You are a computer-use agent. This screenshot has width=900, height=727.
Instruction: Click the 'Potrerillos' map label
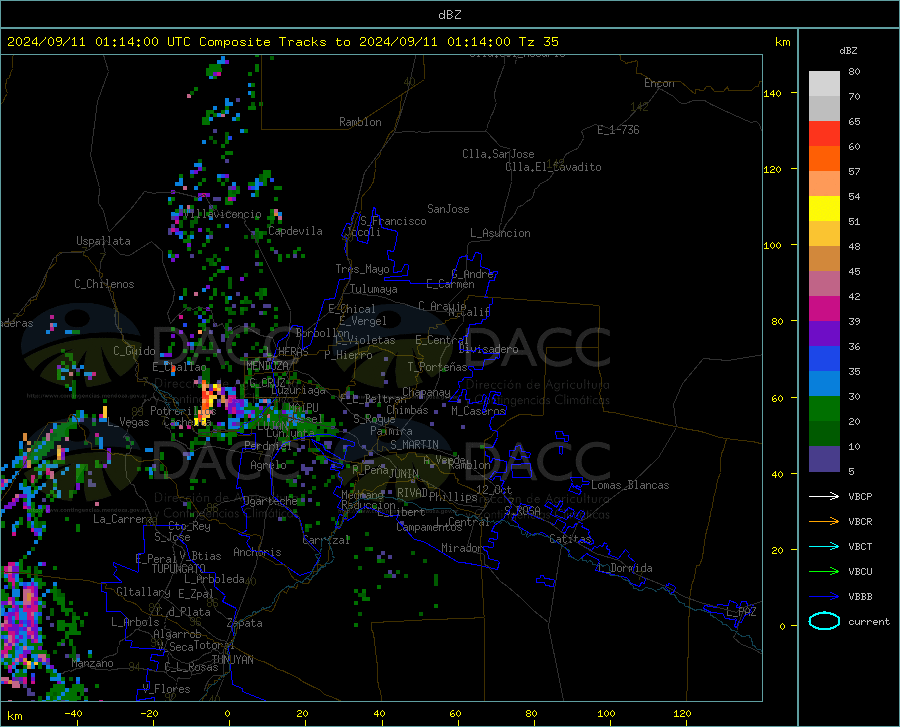click(183, 411)
